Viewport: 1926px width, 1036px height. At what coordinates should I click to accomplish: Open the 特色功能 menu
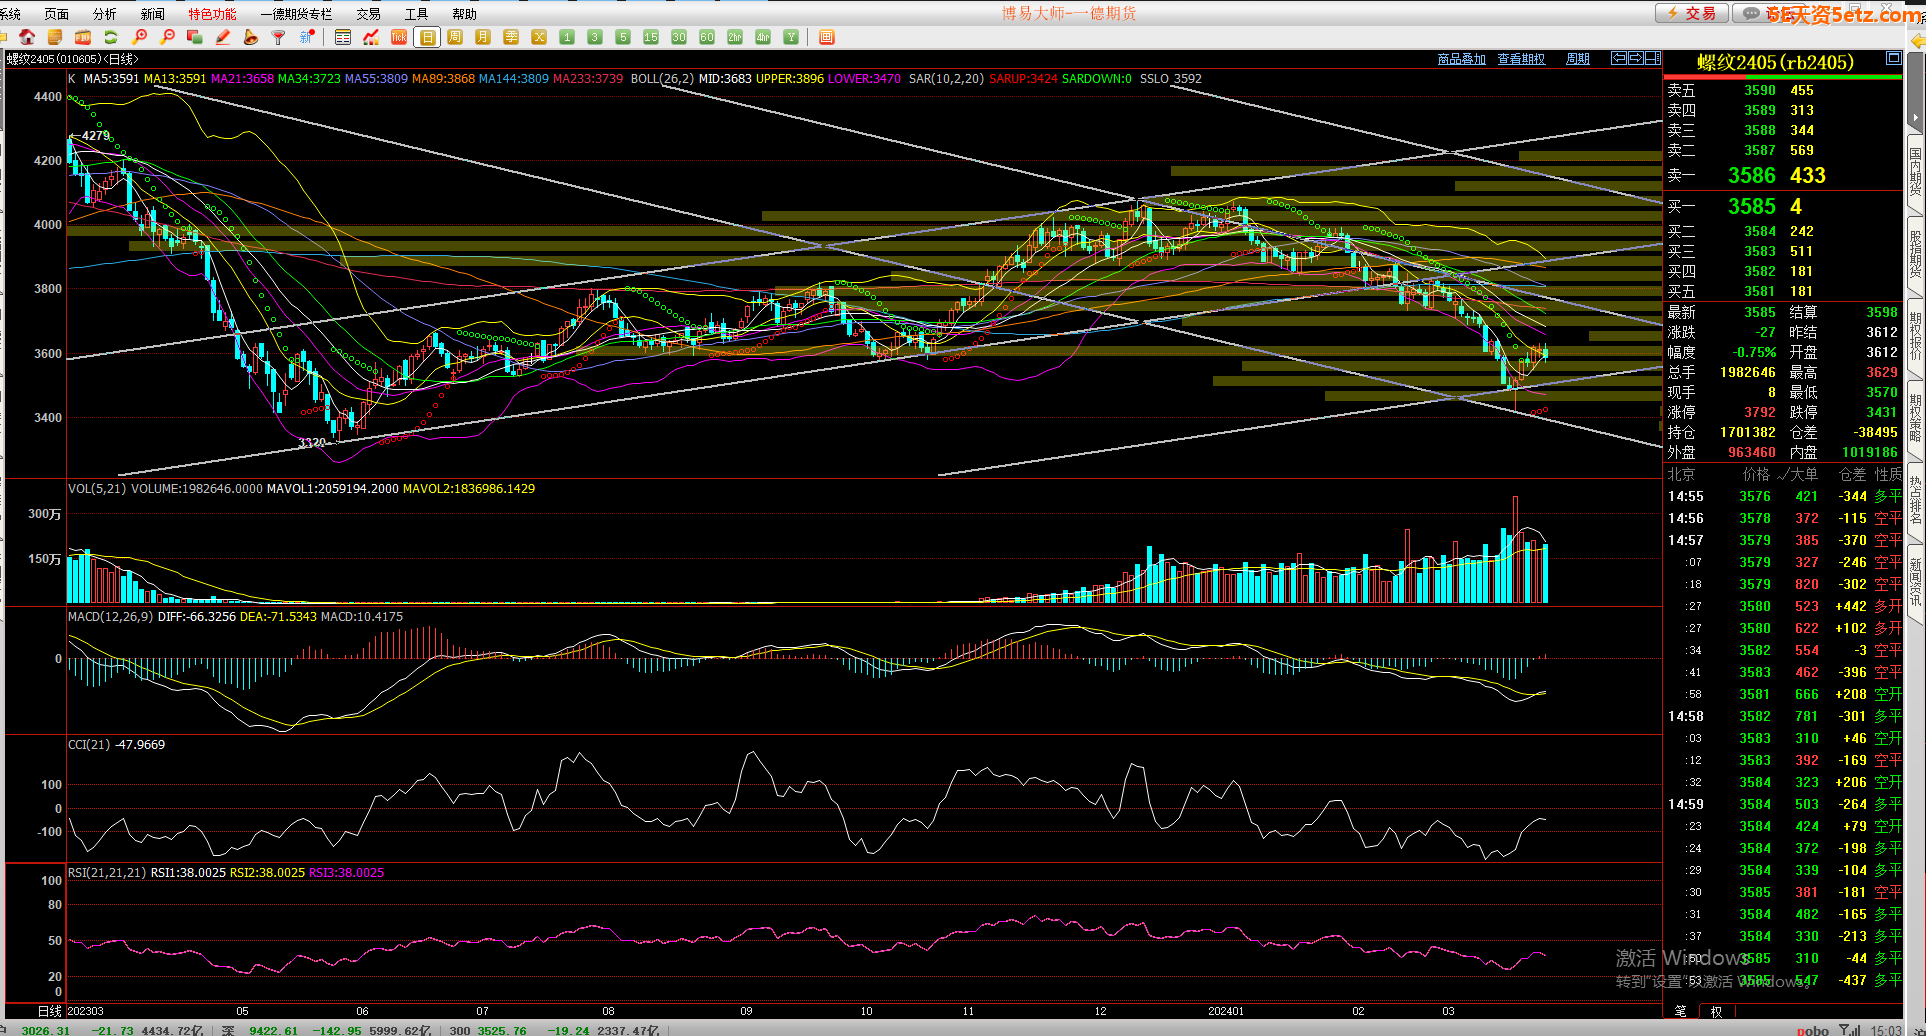click(x=212, y=14)
